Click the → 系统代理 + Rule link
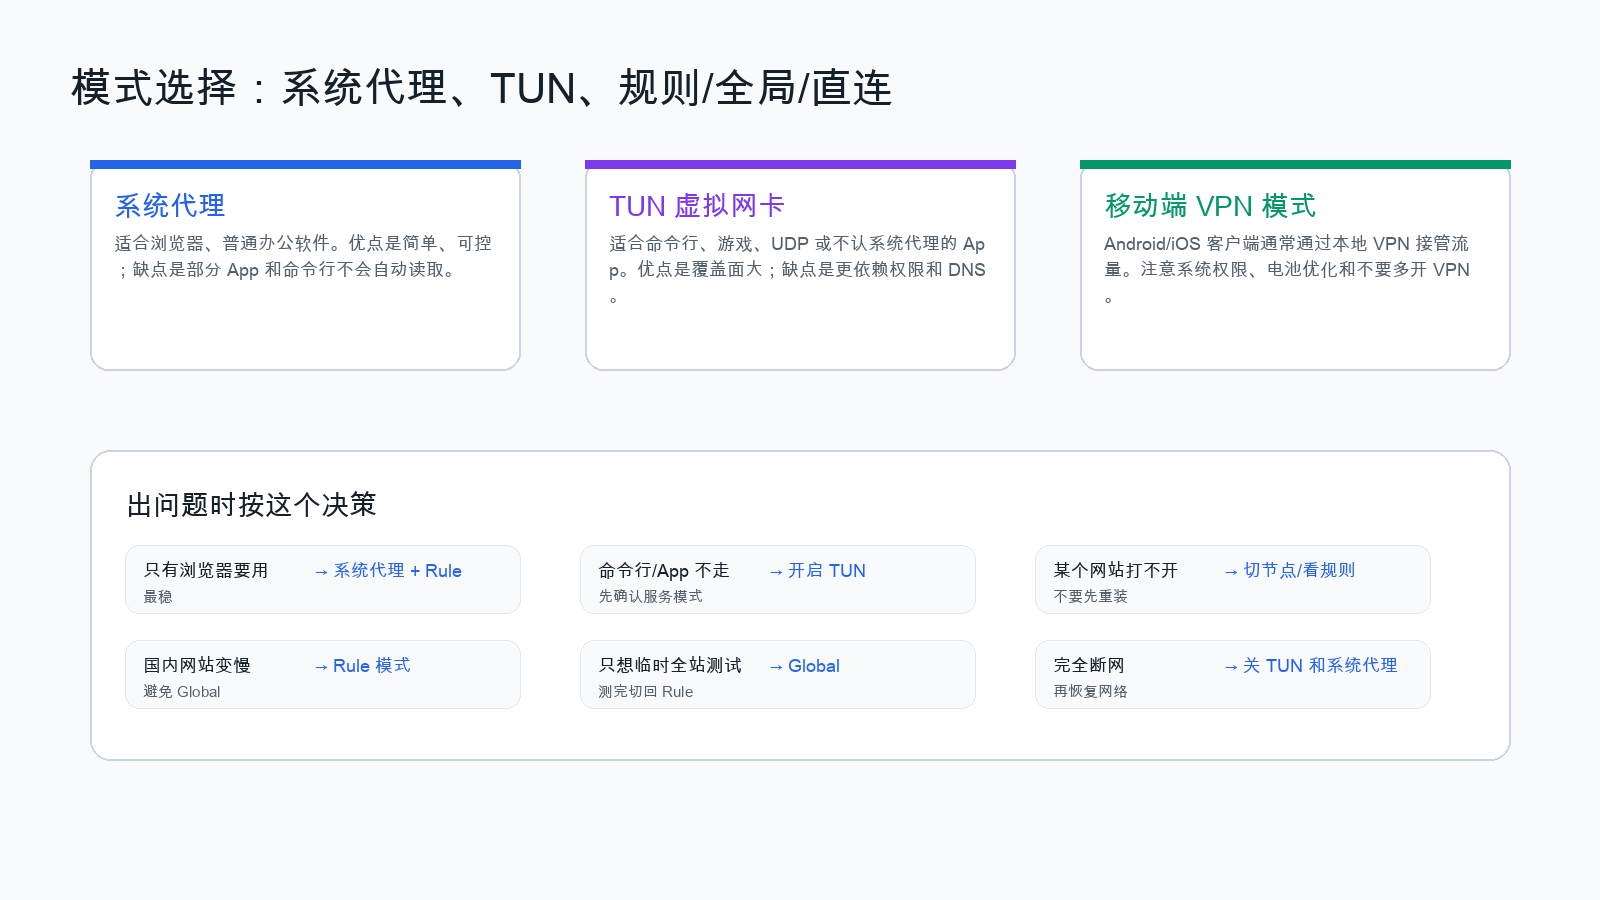1600x900 pixels. pos(387,571)
